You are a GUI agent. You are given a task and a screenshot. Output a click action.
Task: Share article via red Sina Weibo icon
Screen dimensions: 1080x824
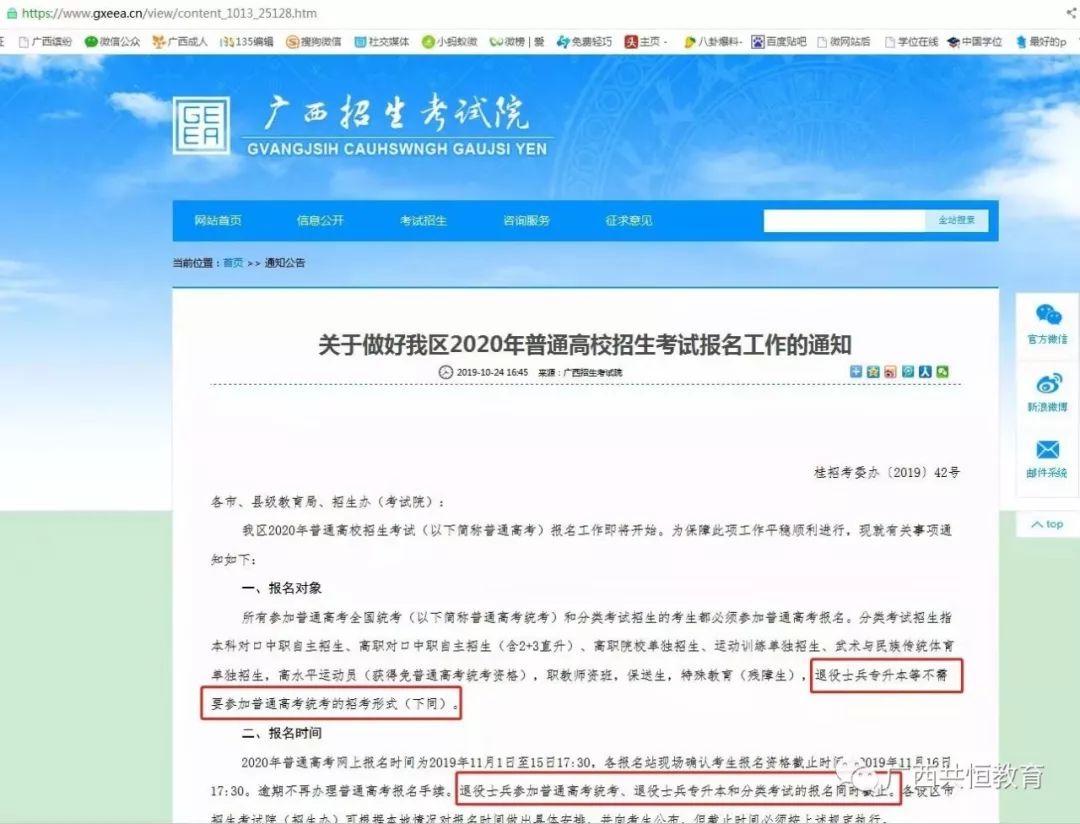point(890,372)
